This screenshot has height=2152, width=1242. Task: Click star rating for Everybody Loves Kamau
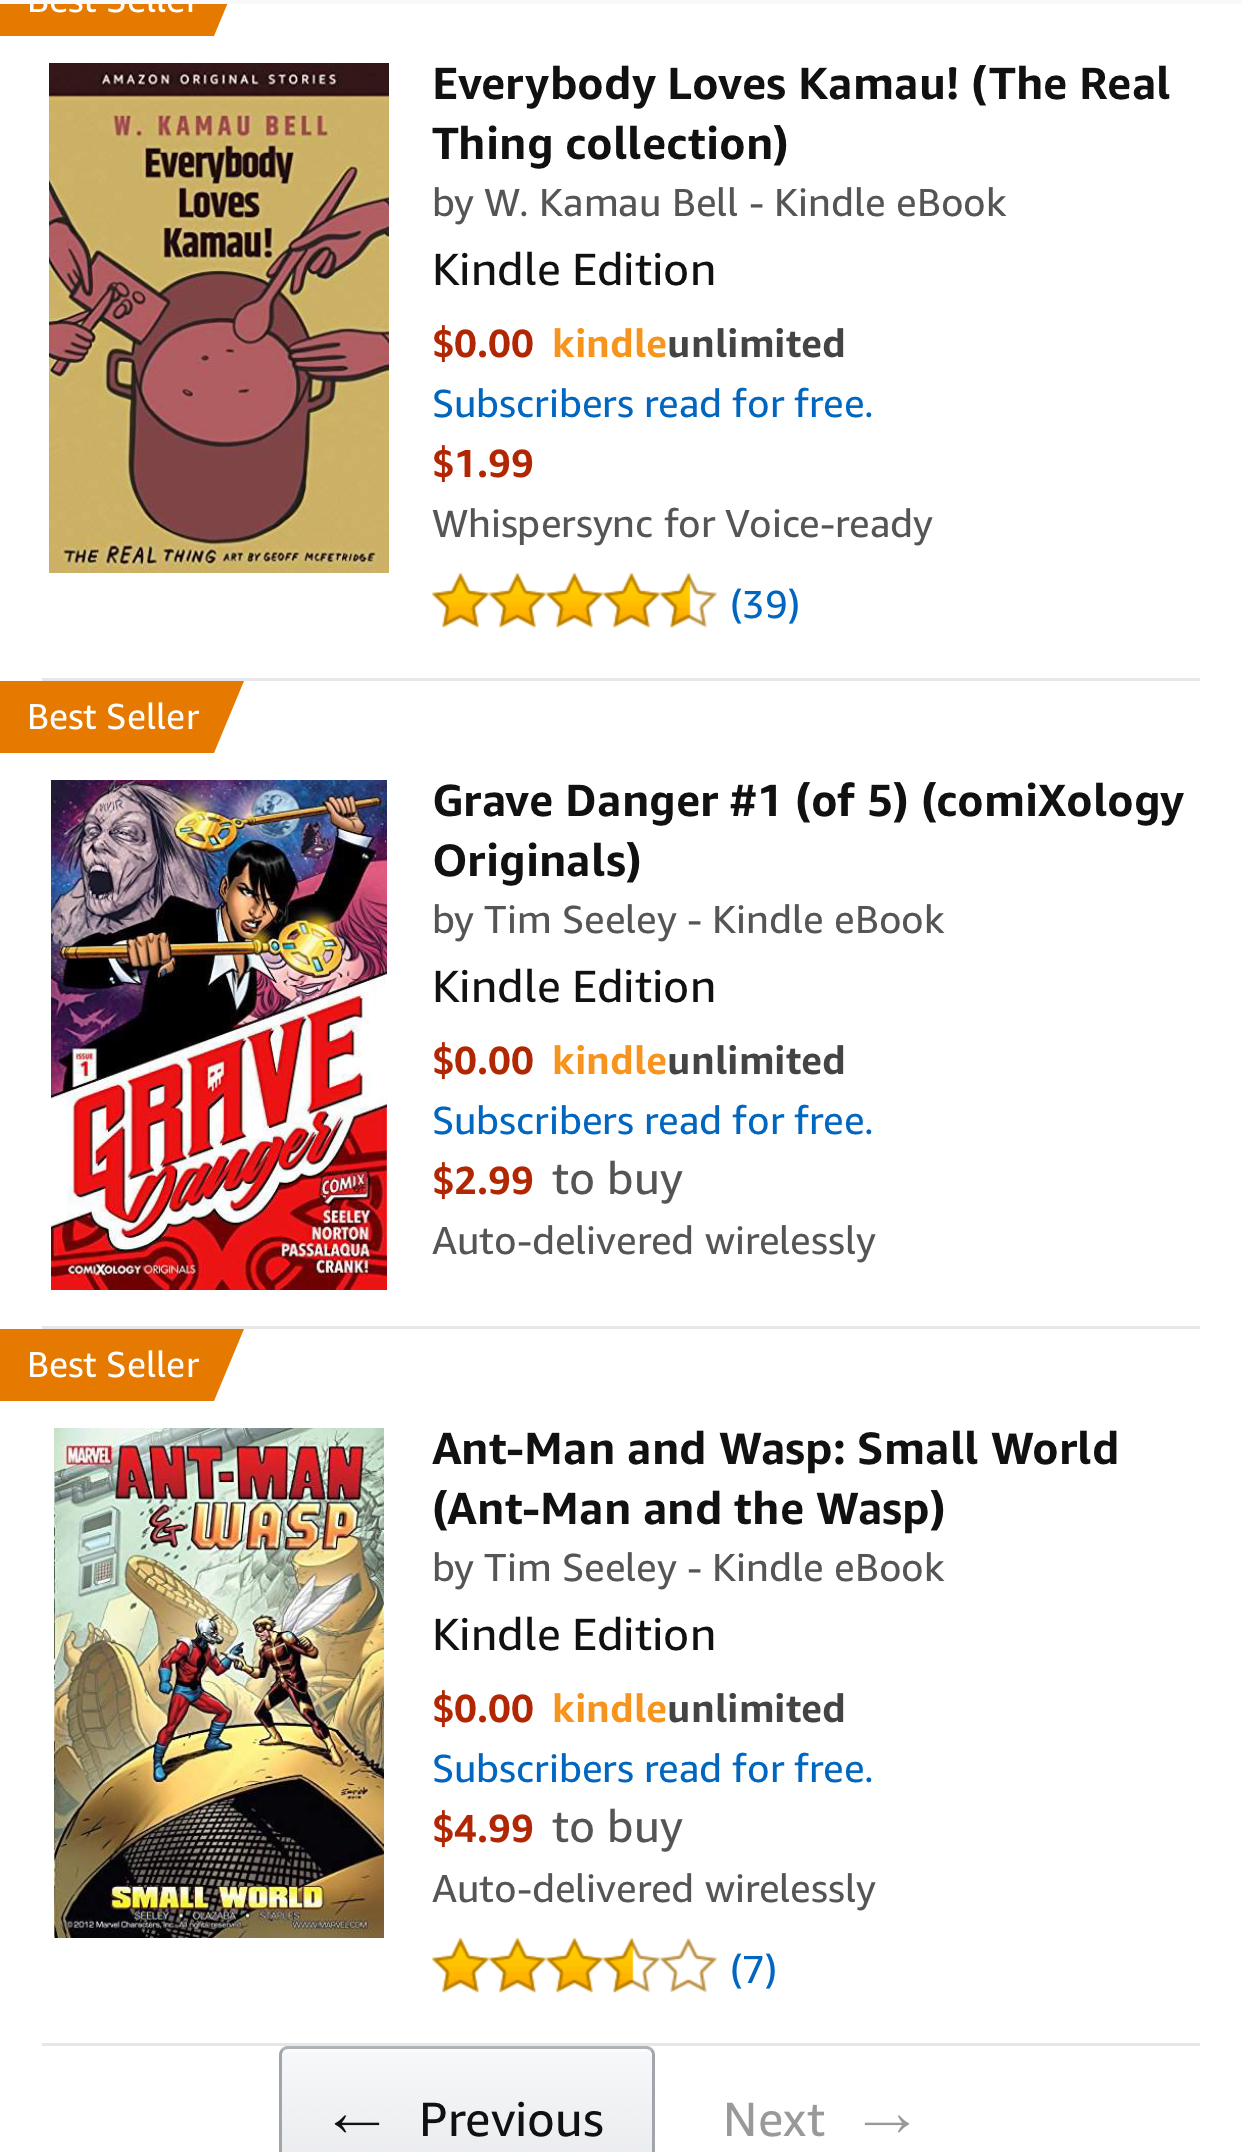(x=574, y=603)
